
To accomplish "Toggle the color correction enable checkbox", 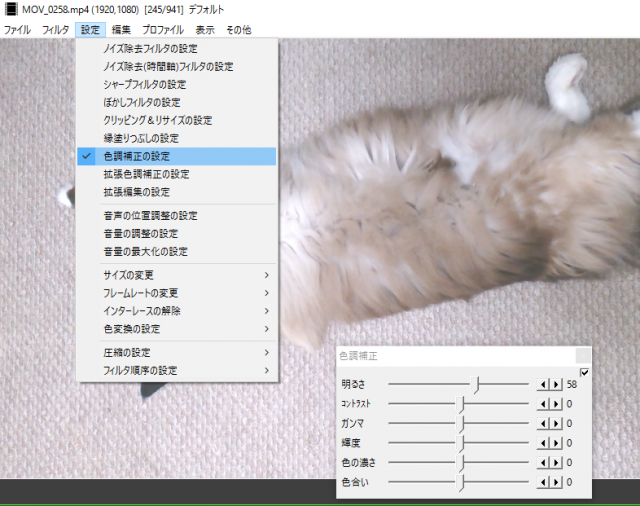I will (584, 373).
